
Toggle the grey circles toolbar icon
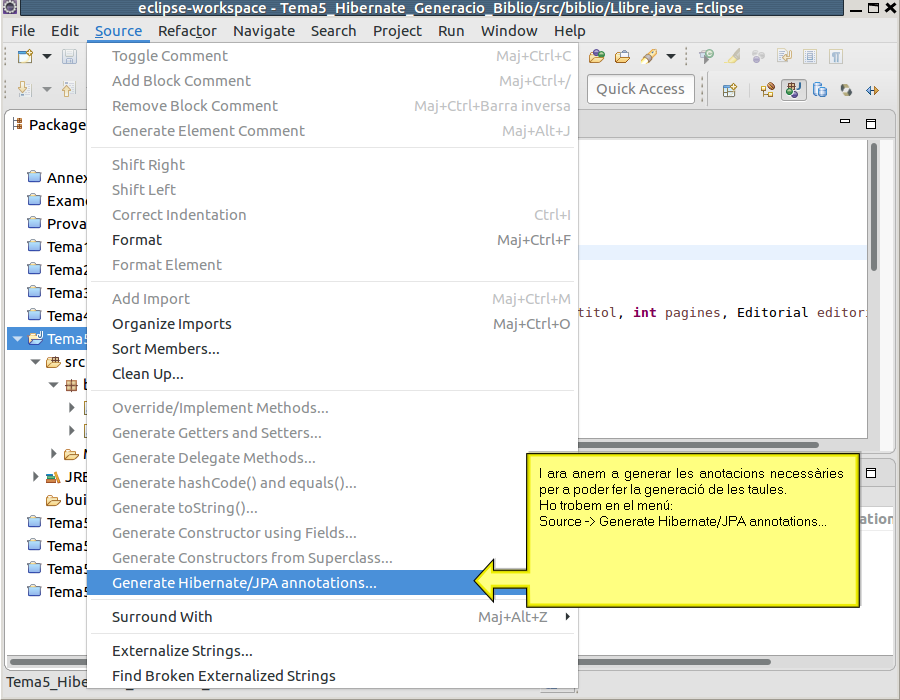[x=758, y=56]
